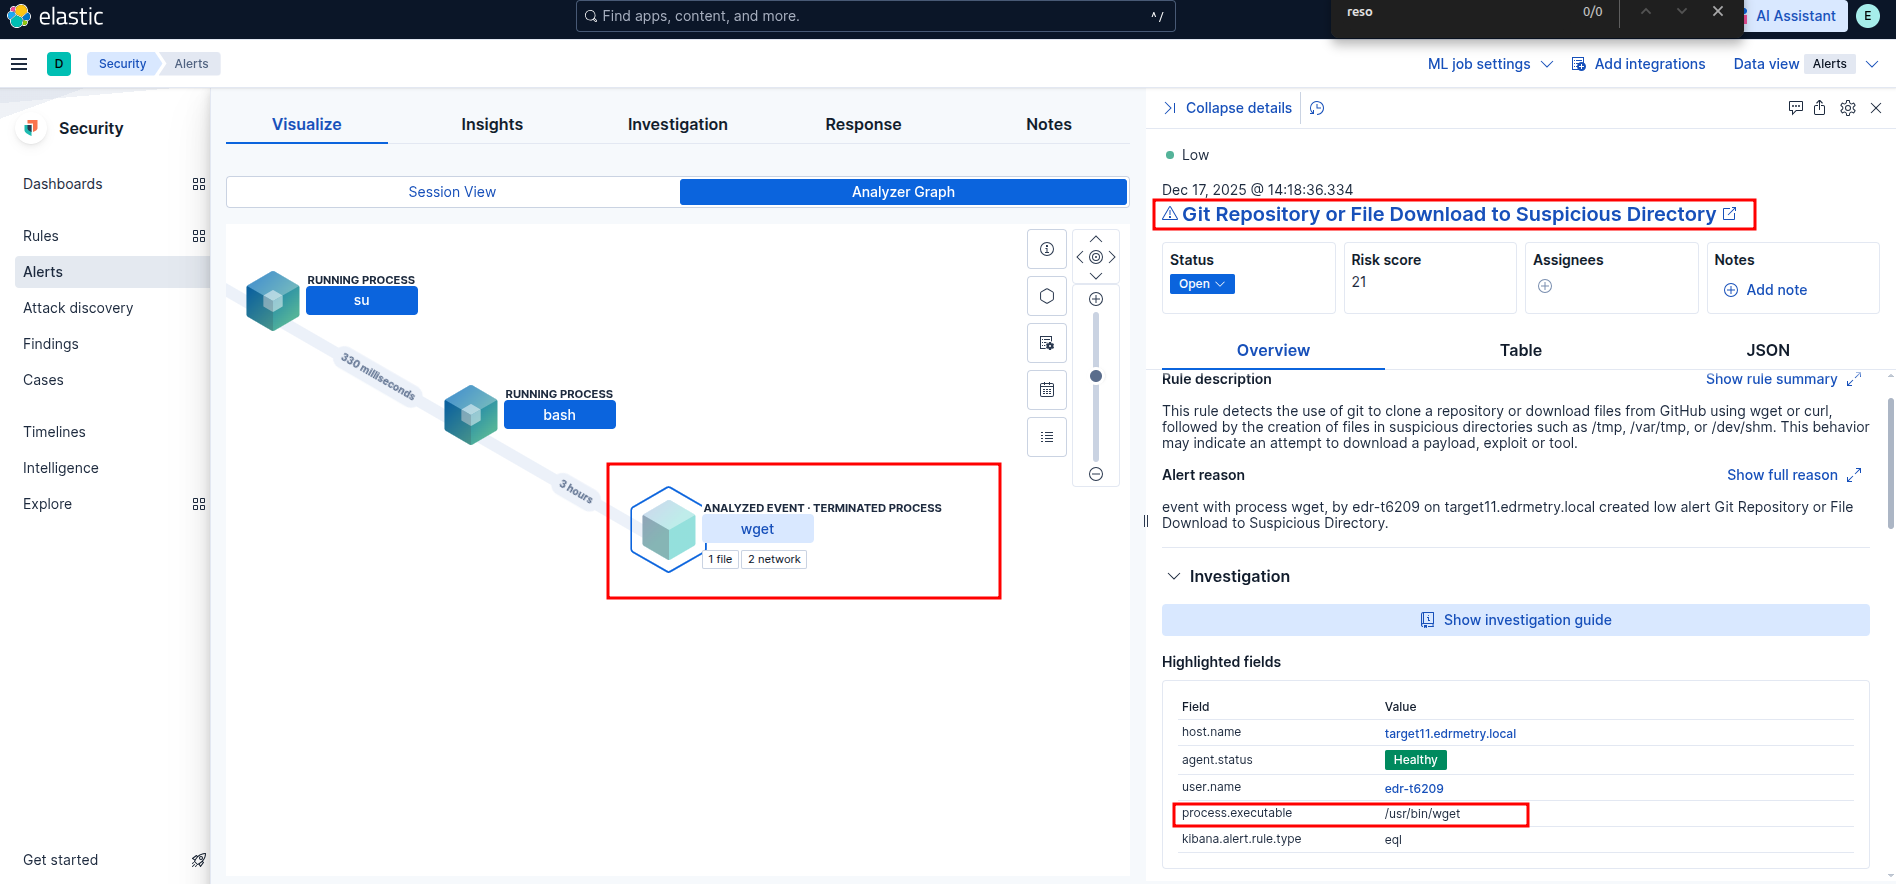Viewport: 1896px width, 884px height.
Task: Click the share alert icon
Action: click(1820, 108)
